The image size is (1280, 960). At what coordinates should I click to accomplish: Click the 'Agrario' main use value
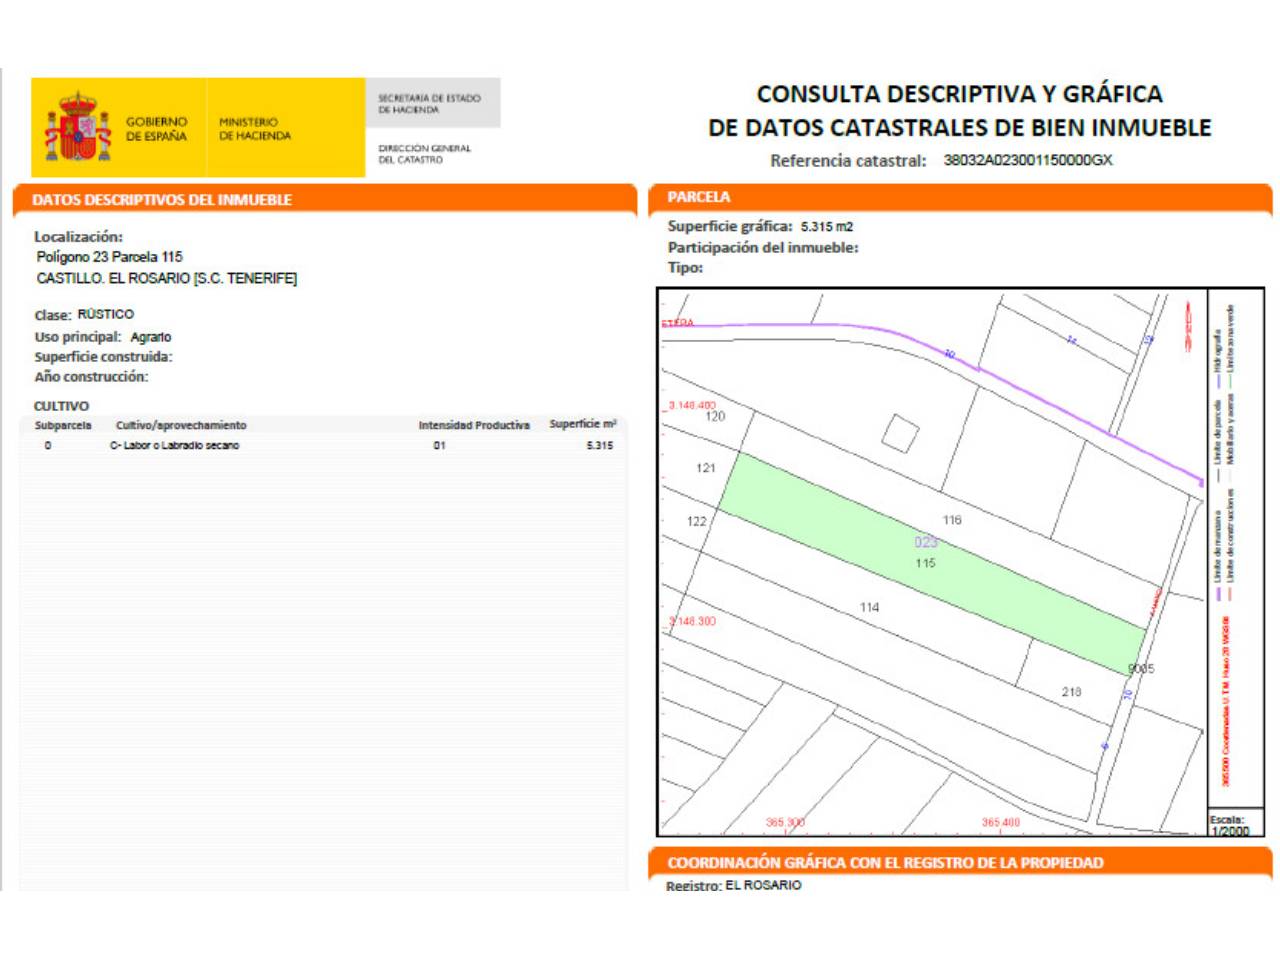[x=151, y=337]
